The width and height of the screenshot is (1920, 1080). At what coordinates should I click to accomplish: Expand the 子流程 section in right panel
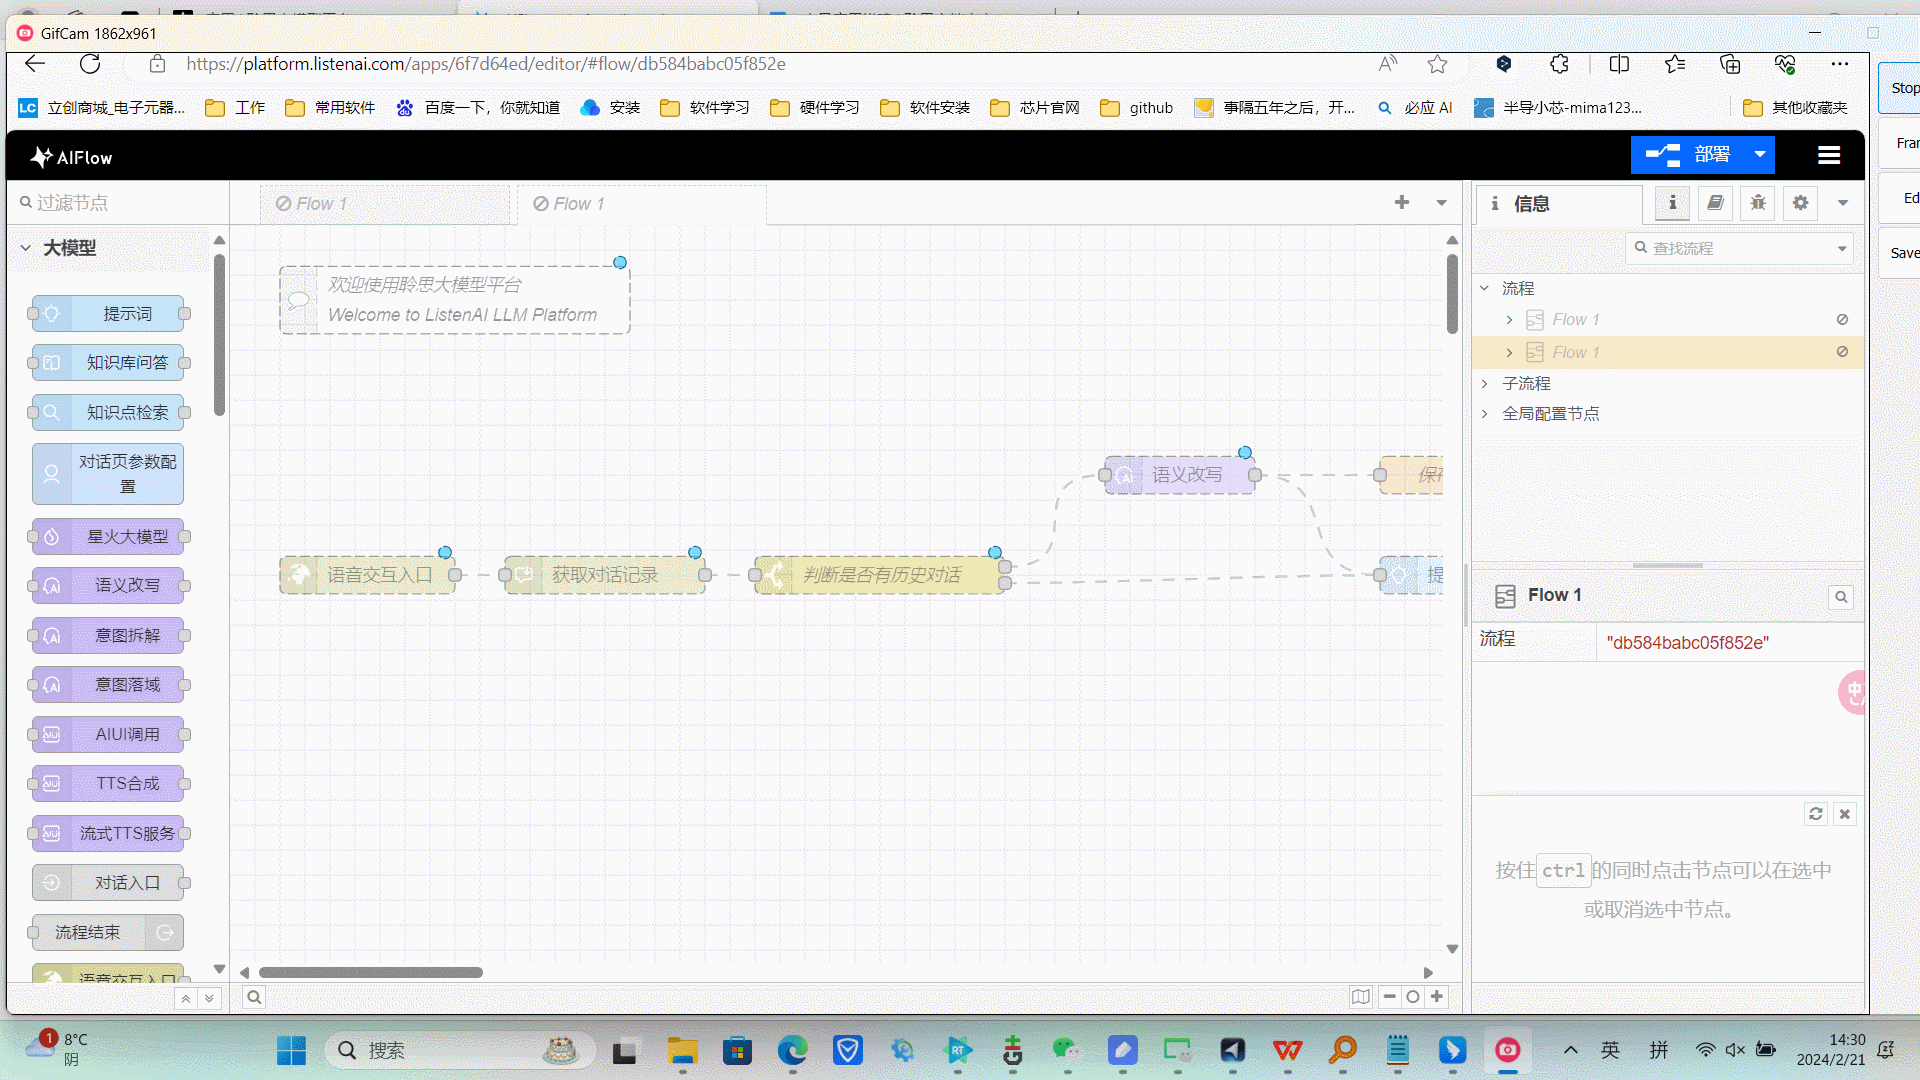point(1486,382)
